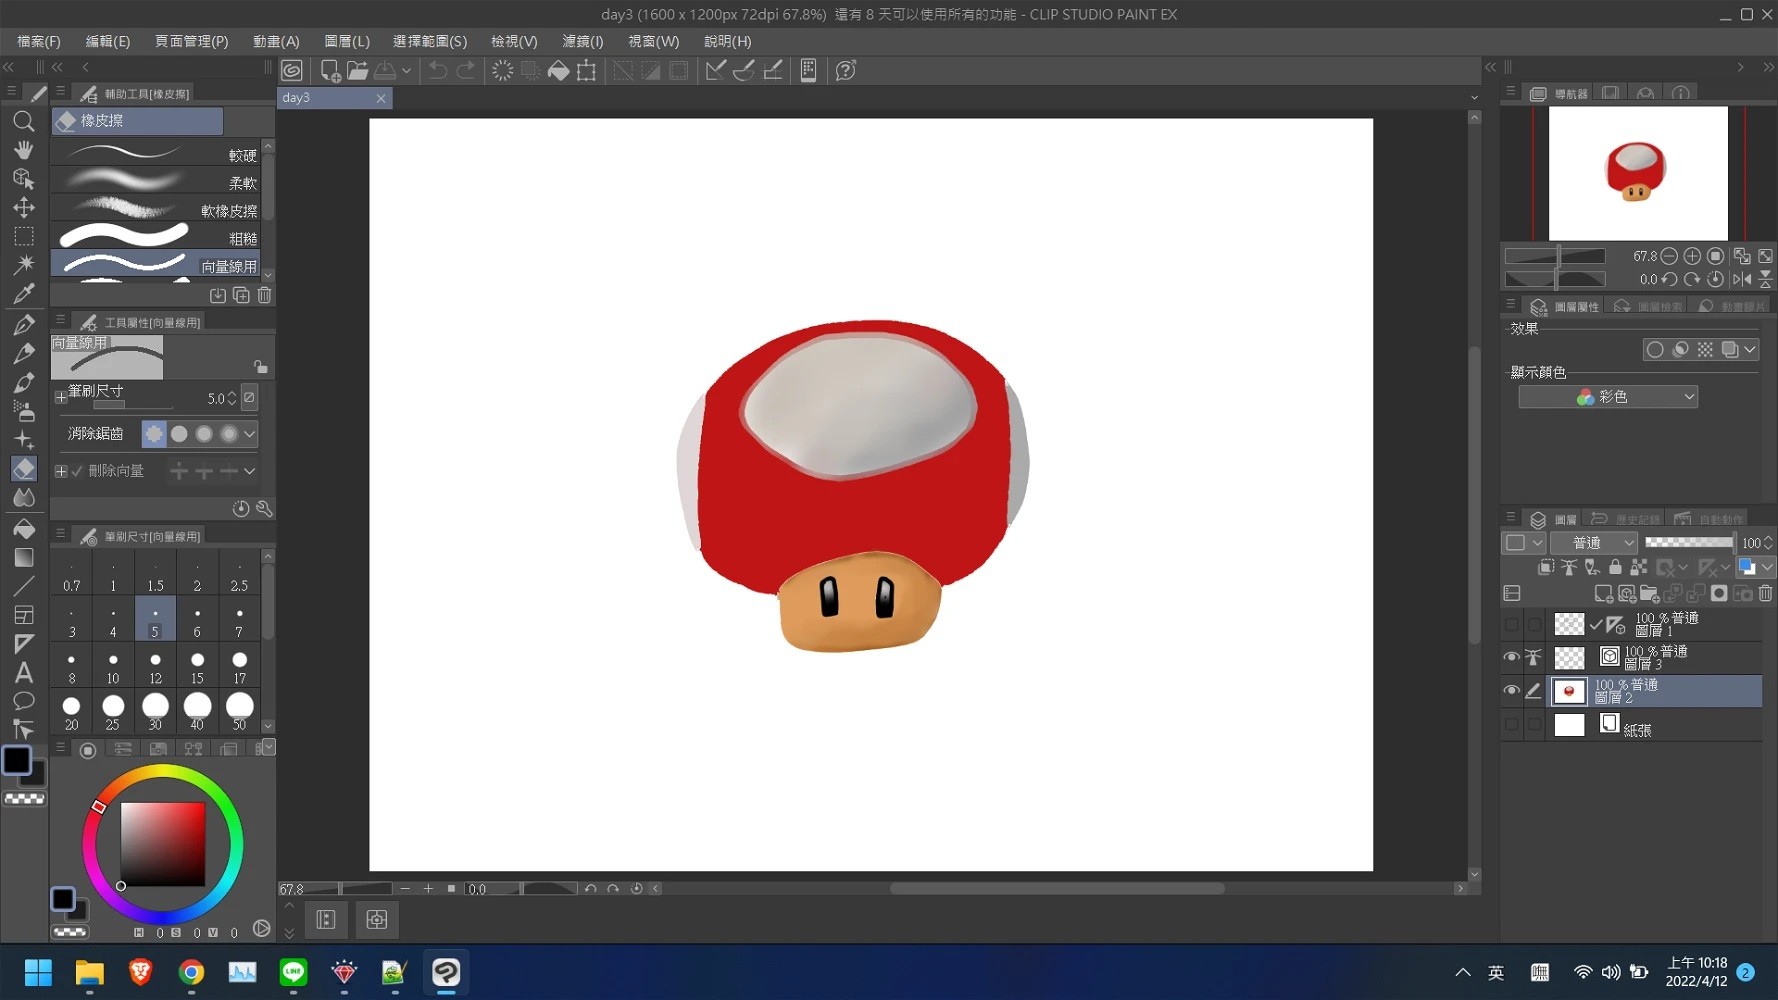Select the Gradient tool
The width and height of the screenshot is (1778, 1000).
click(24, 557)
